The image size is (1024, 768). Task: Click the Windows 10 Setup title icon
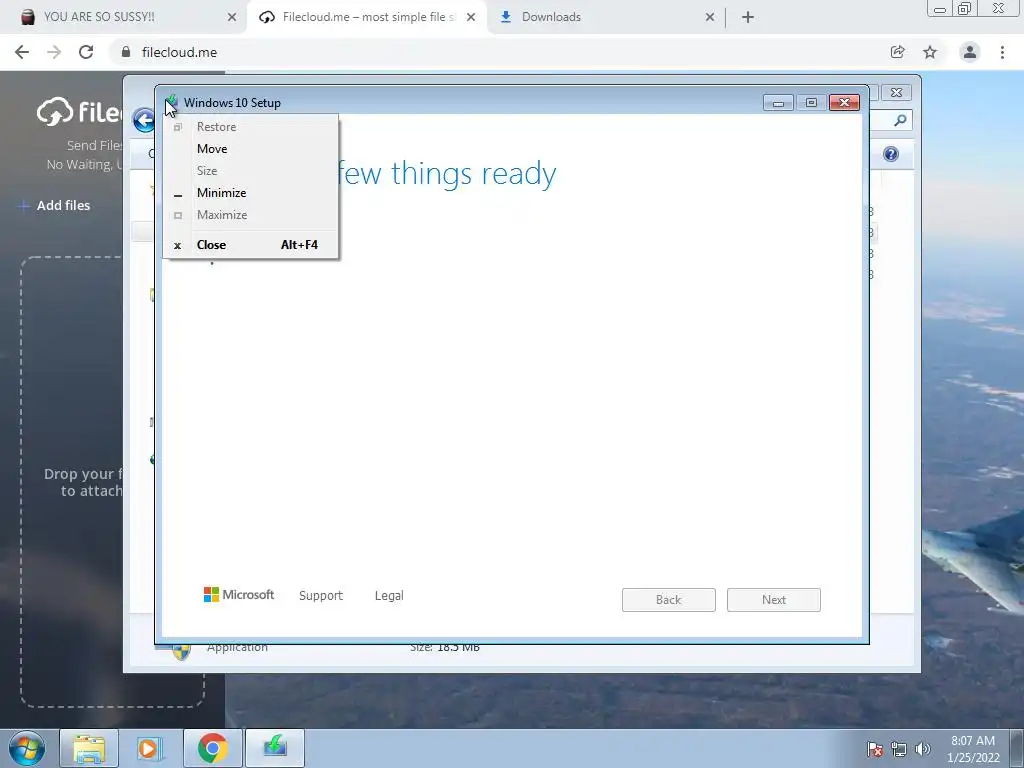(172, 103)
